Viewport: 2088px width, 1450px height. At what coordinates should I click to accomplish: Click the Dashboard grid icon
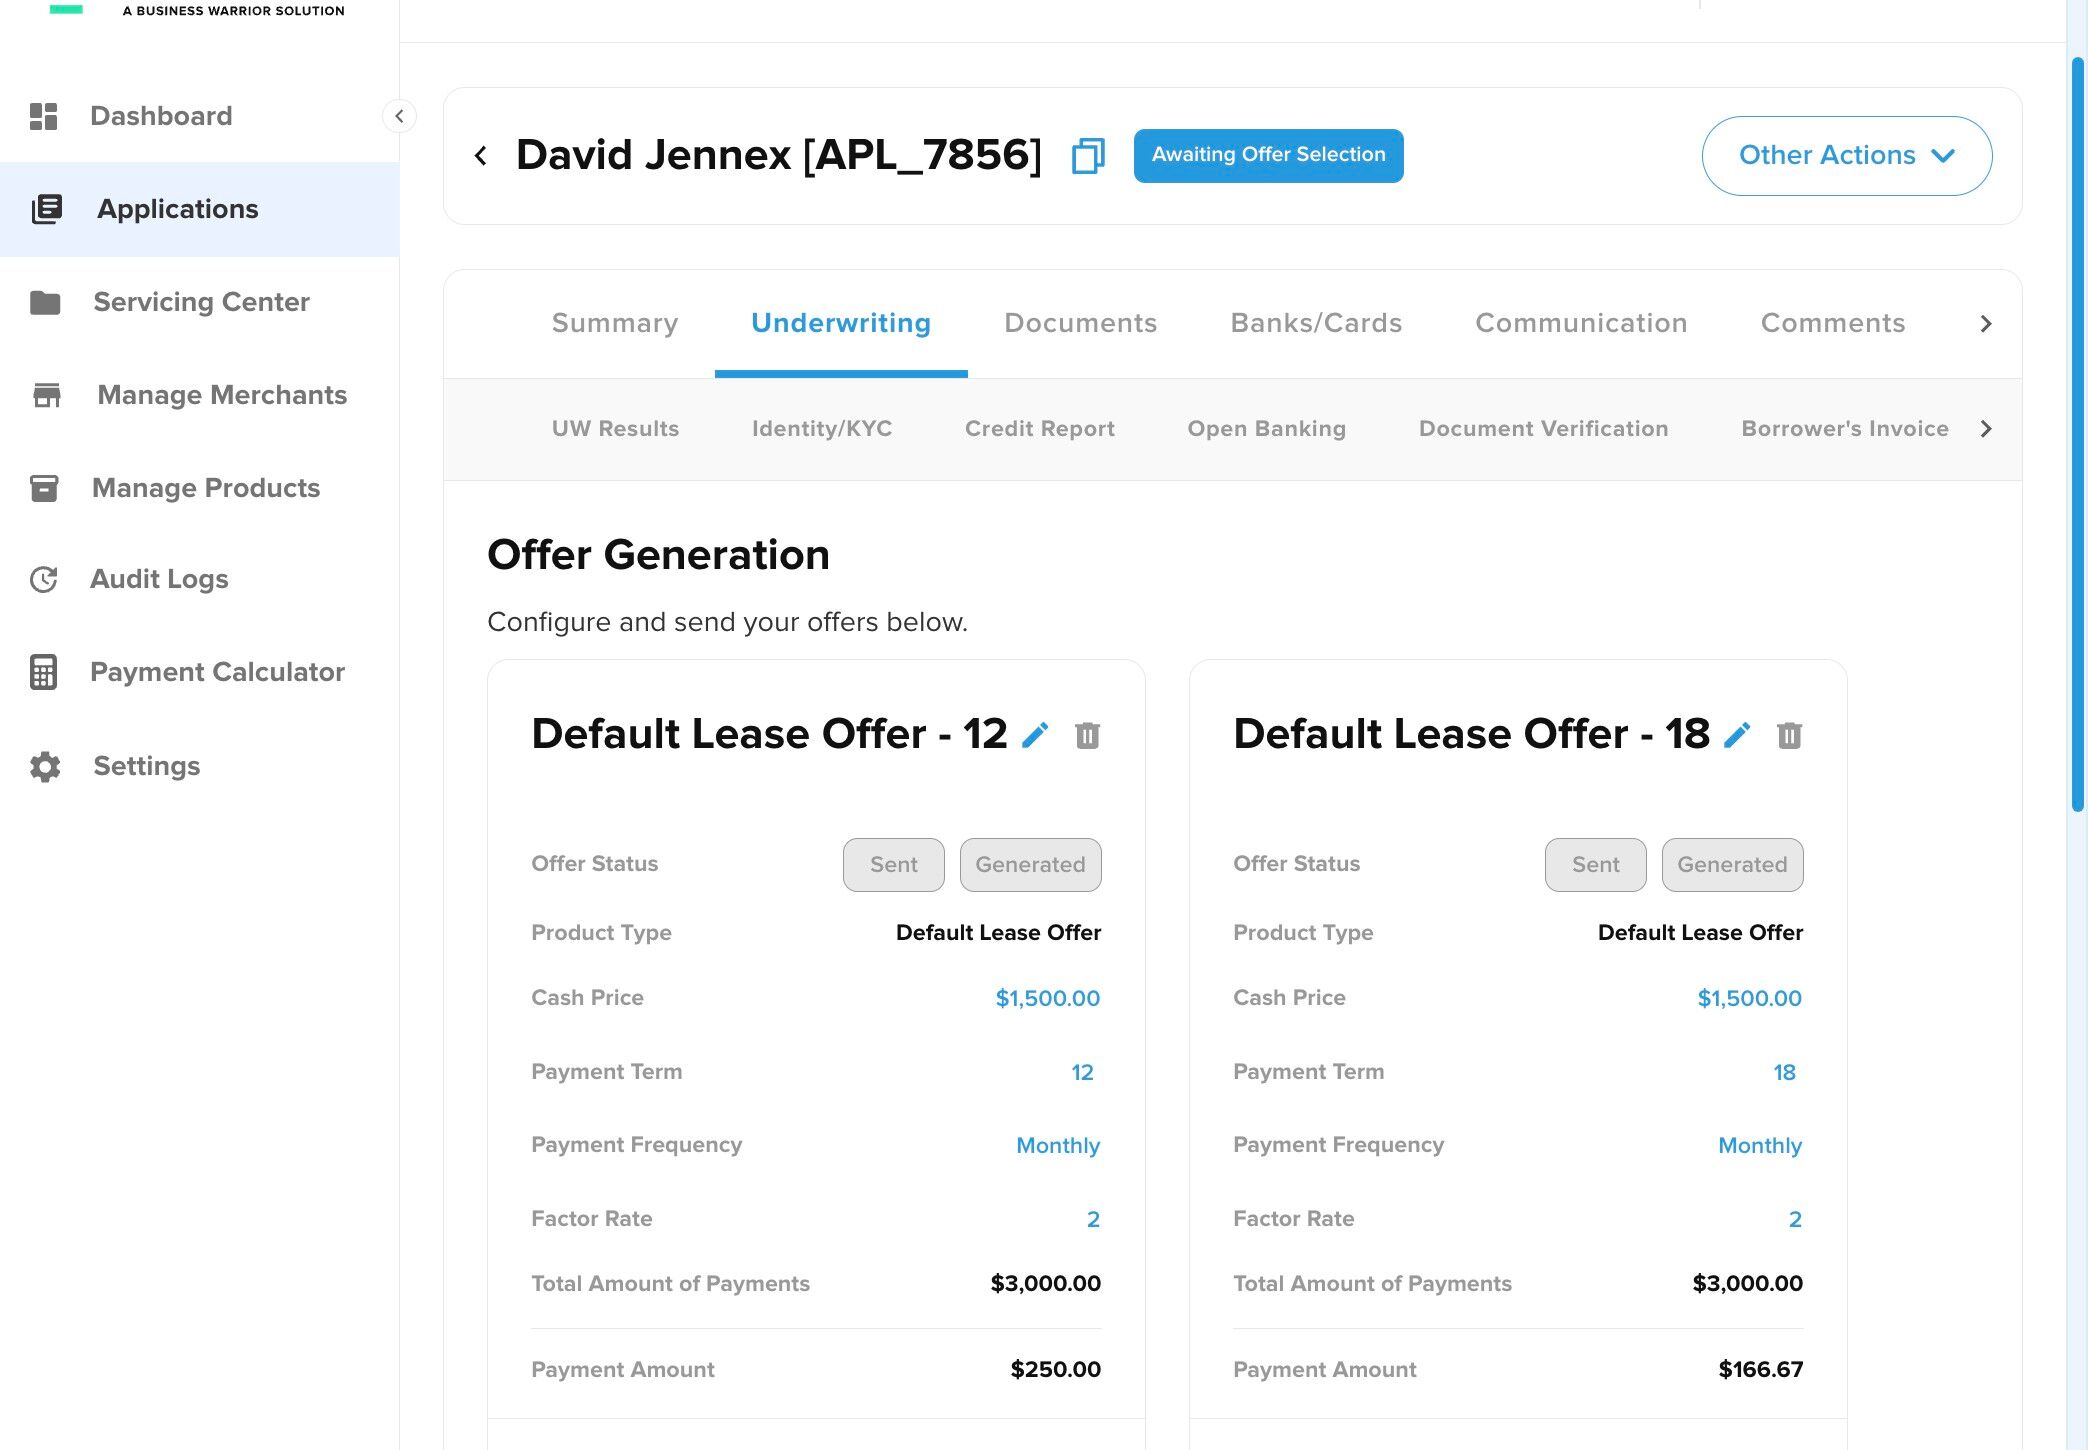click(44, 116)
